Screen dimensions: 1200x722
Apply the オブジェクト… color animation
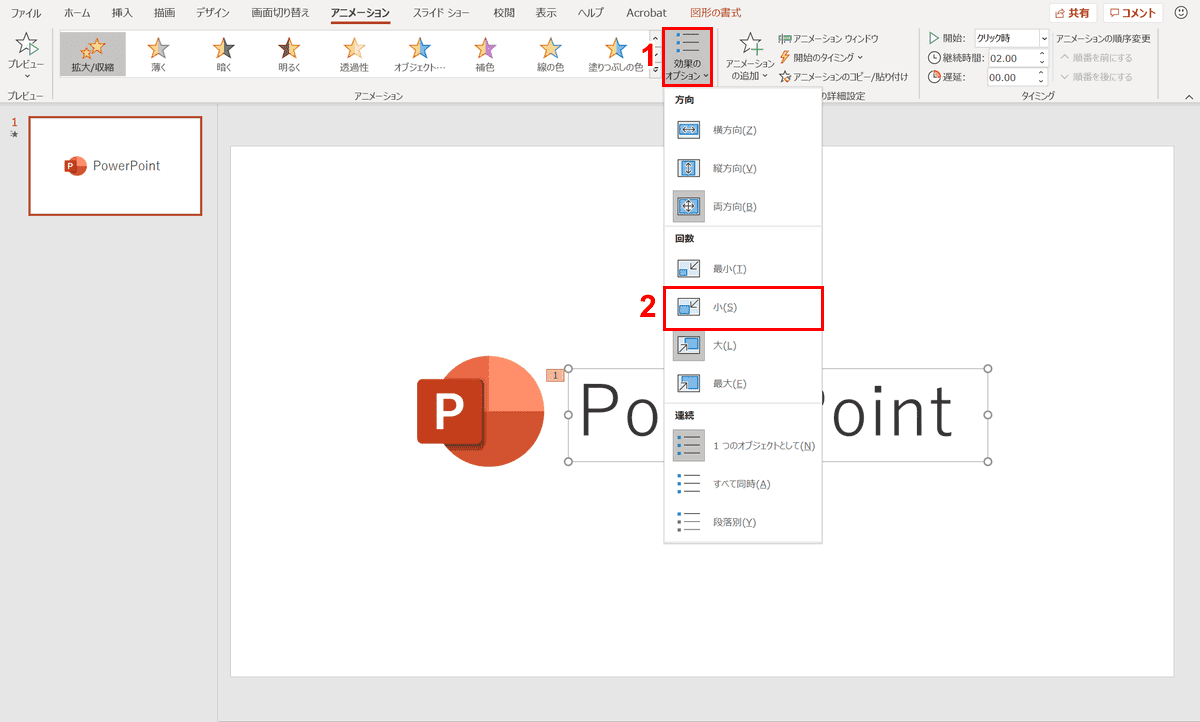point(420,55)
